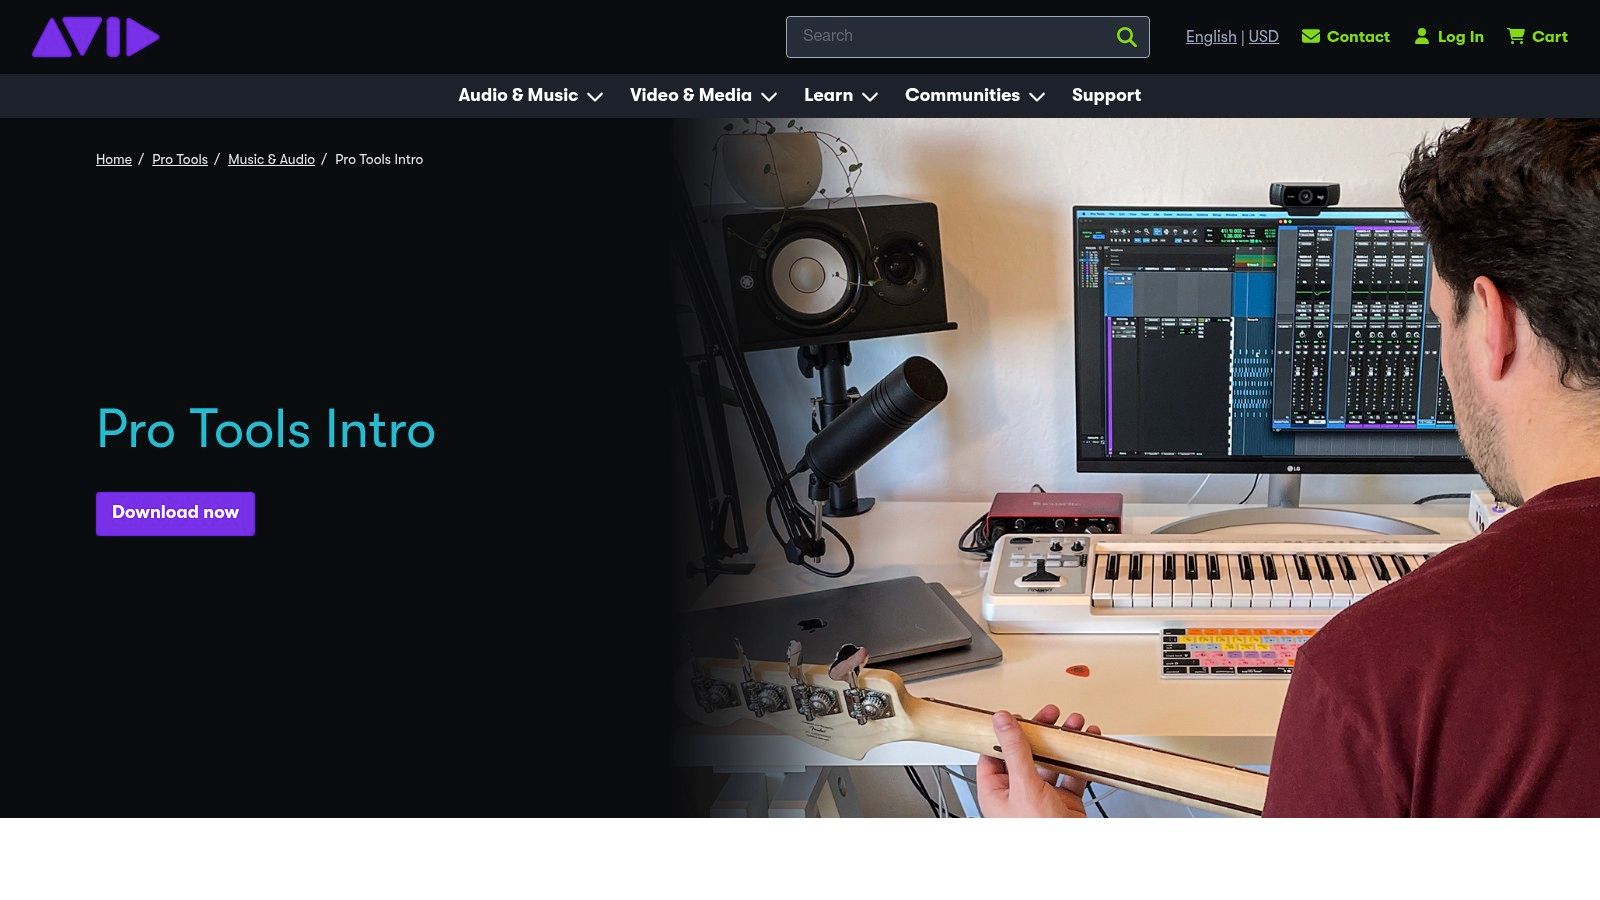
Task: Expand the Video & Media dropdown
Action: (769, 97)
